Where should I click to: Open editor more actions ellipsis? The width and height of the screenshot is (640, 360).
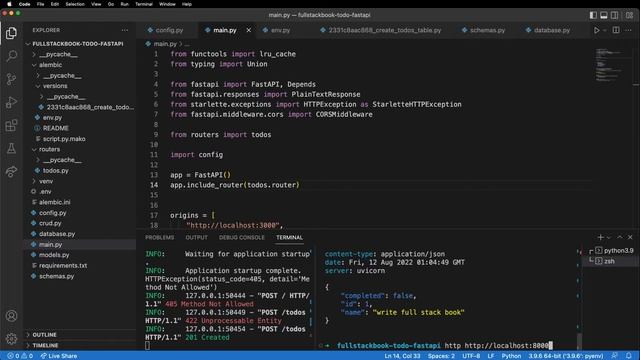628,30
